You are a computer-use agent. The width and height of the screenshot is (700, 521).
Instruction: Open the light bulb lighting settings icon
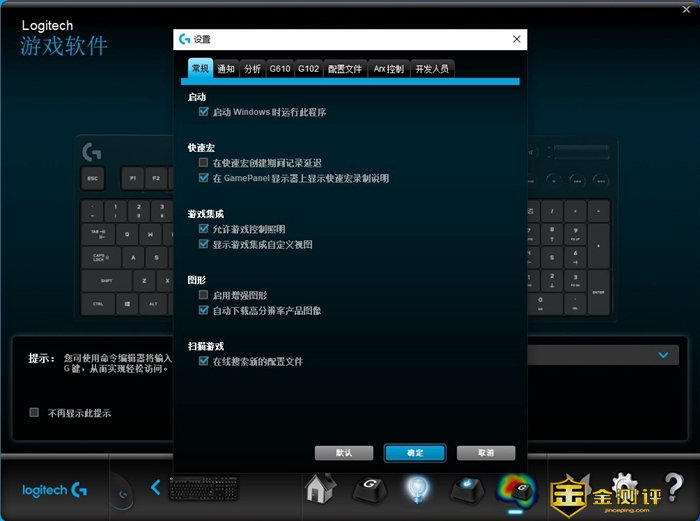coord(416,489)
